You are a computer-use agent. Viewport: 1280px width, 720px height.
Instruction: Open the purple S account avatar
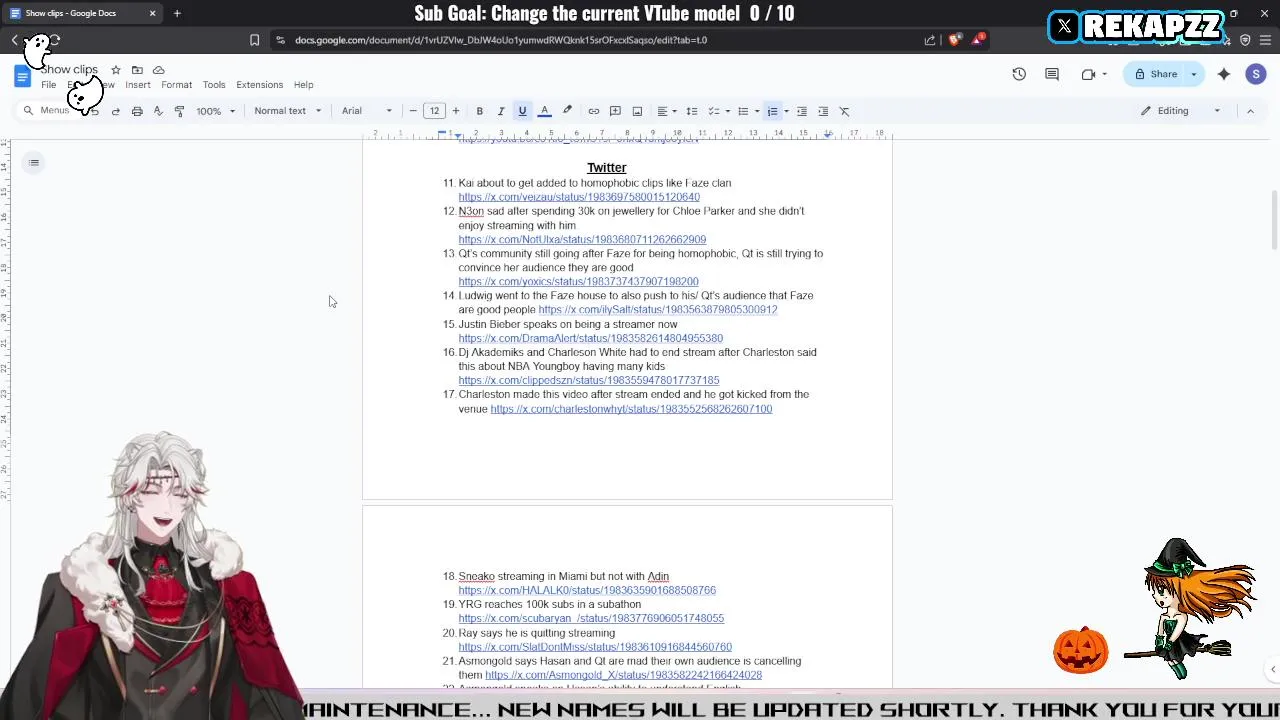click(1256, 74)
